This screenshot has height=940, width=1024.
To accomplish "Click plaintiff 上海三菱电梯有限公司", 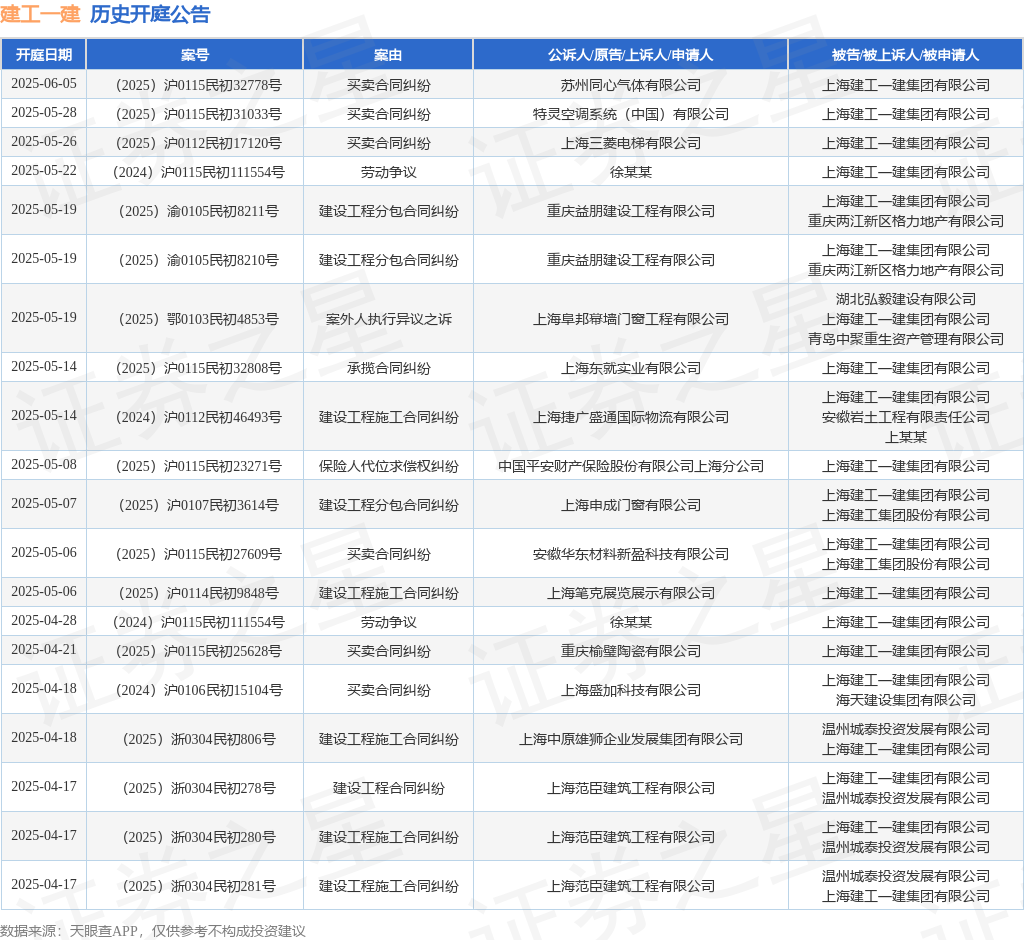I will point(630,143).
